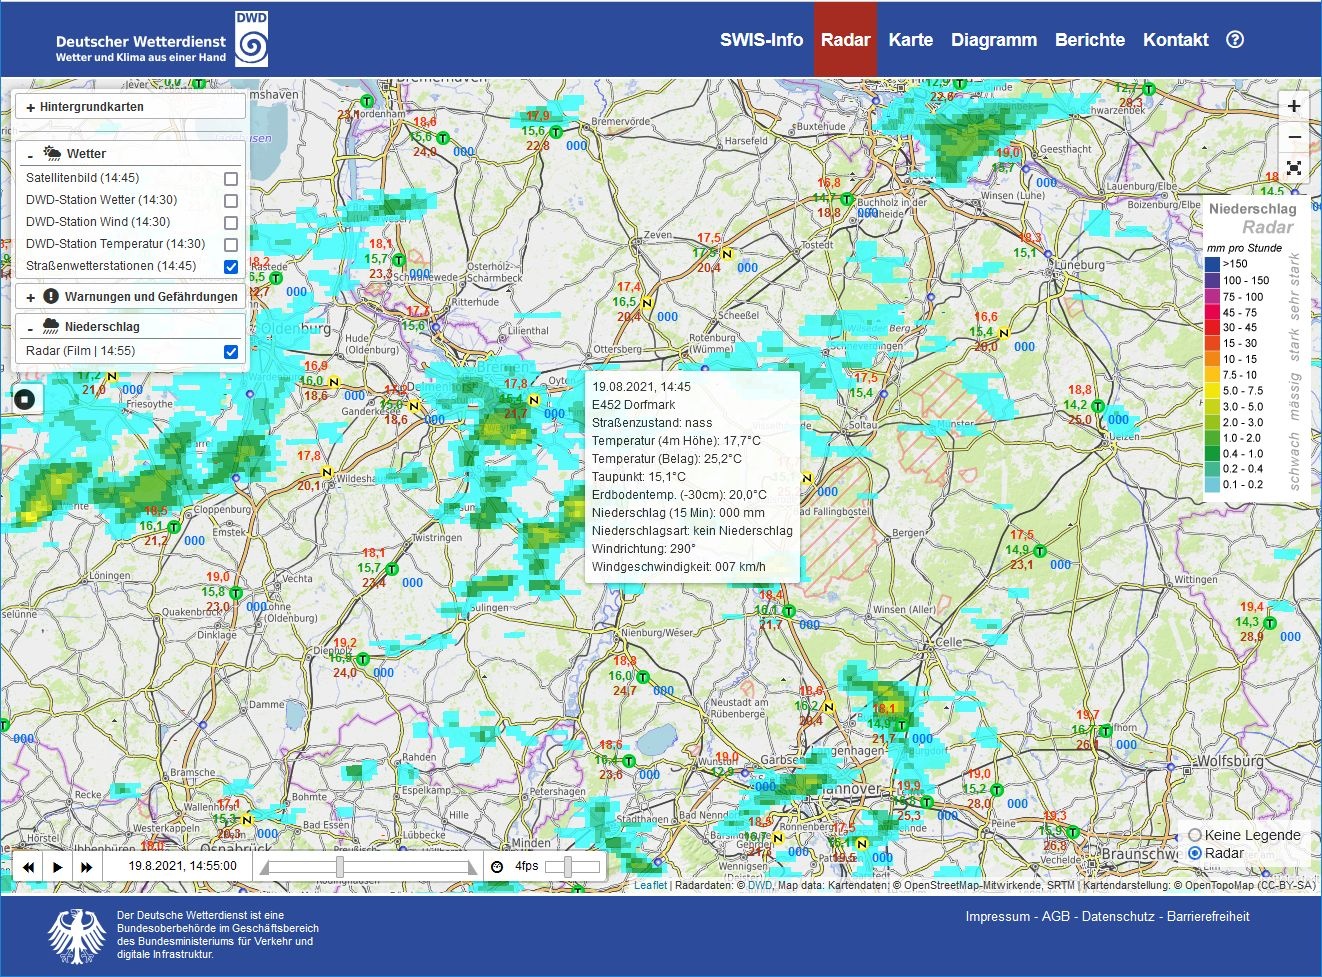The width and height of the screenshot is (1322, 977).
Task: Click the map zoom in plus button
Action: 1293,106
